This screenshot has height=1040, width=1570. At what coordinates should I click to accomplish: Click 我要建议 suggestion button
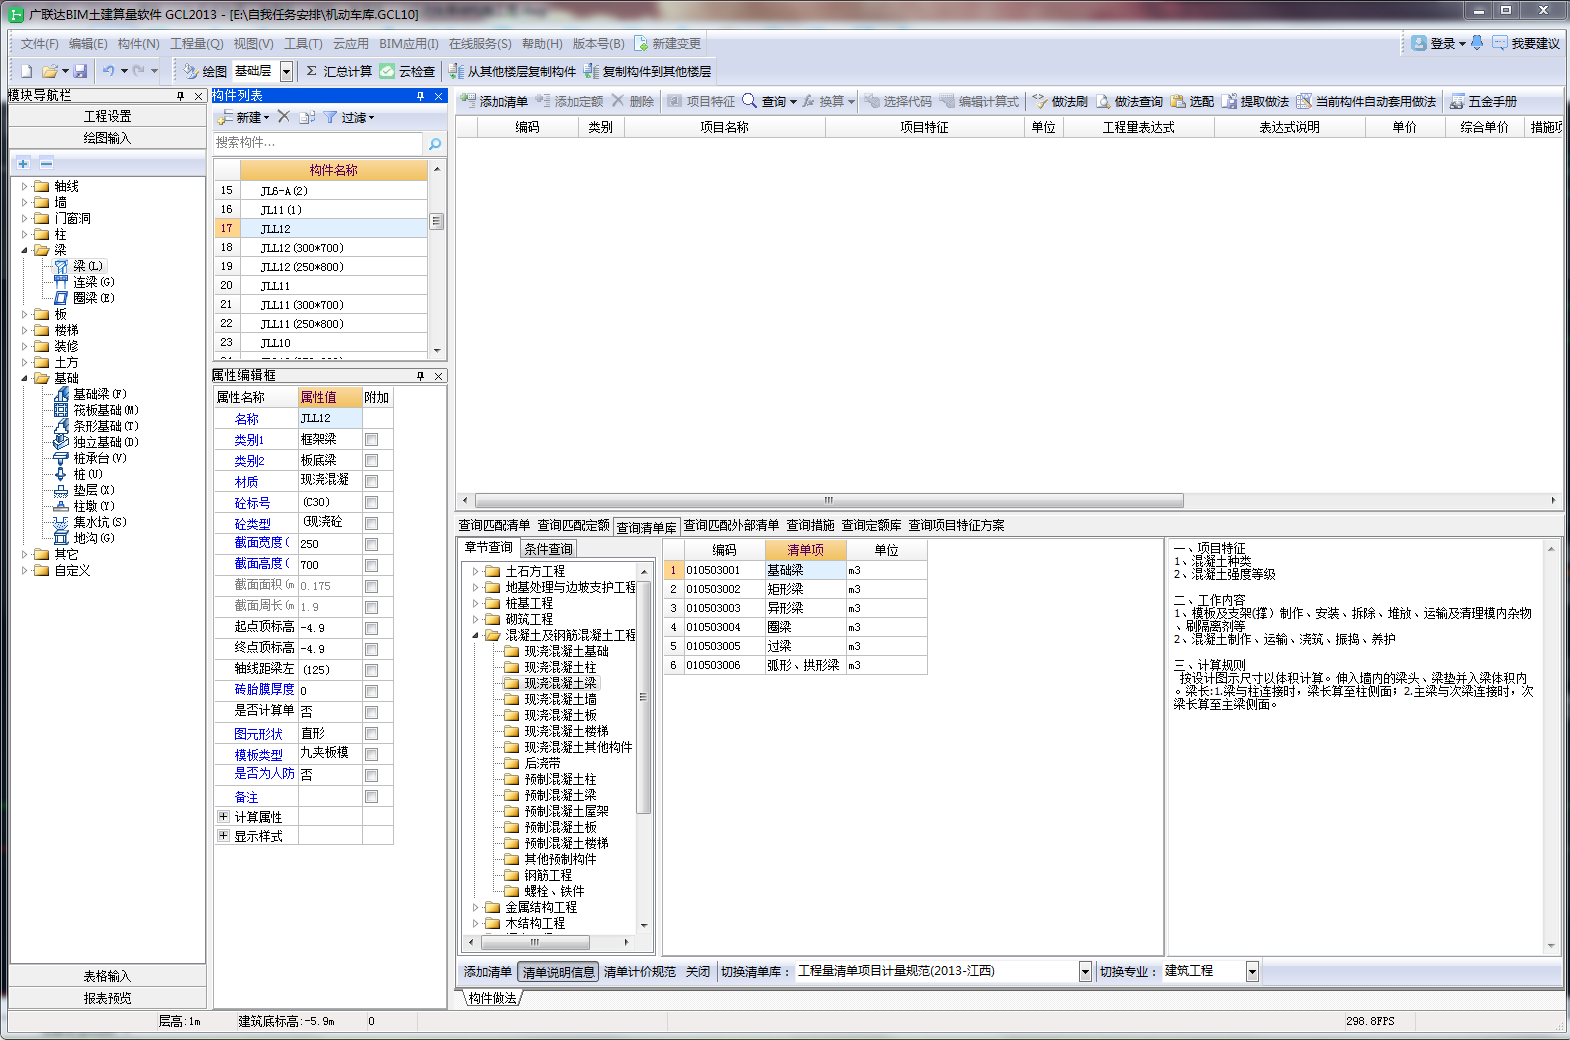(x=1525, y=43)
